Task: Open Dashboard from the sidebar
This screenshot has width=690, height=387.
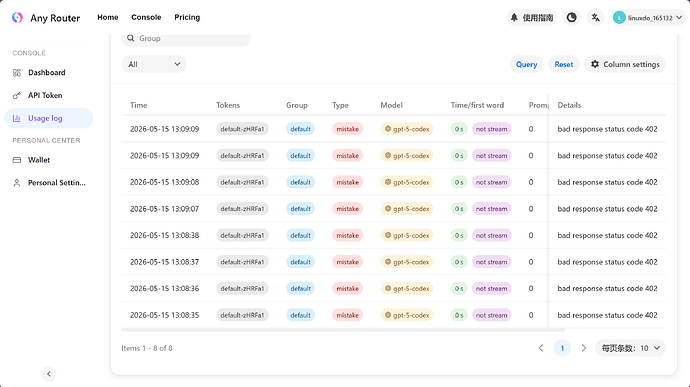Action: pyautogui.click(x=49, y=73)
